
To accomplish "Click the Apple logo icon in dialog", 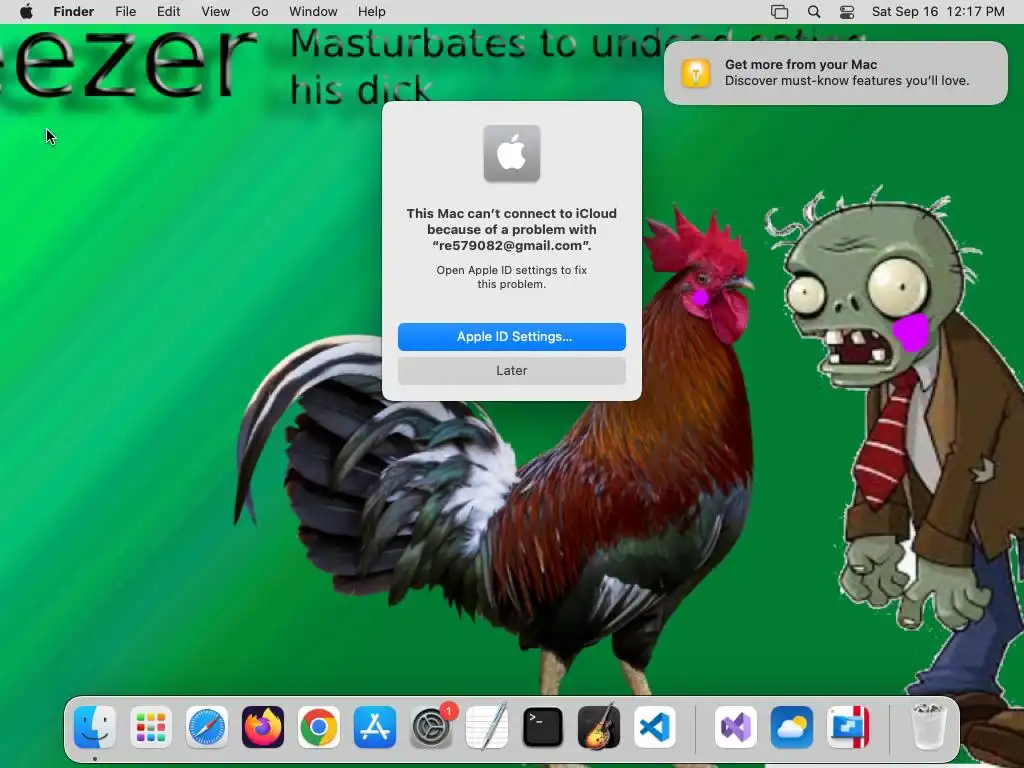I will click(512, 153).
